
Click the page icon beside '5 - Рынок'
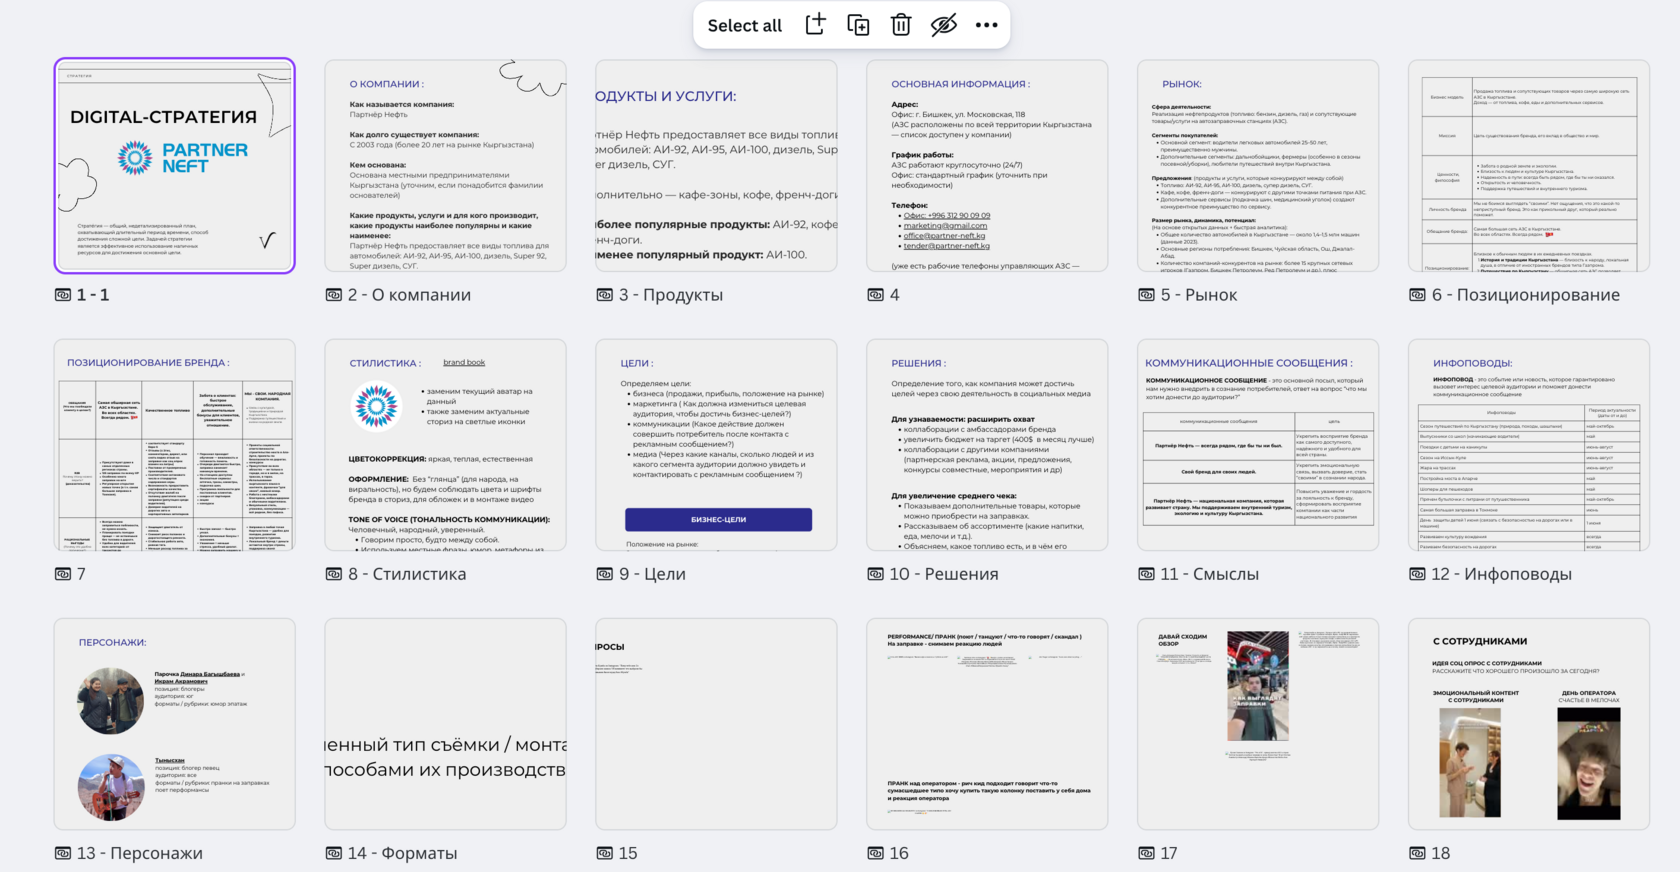pos(1146,295)
